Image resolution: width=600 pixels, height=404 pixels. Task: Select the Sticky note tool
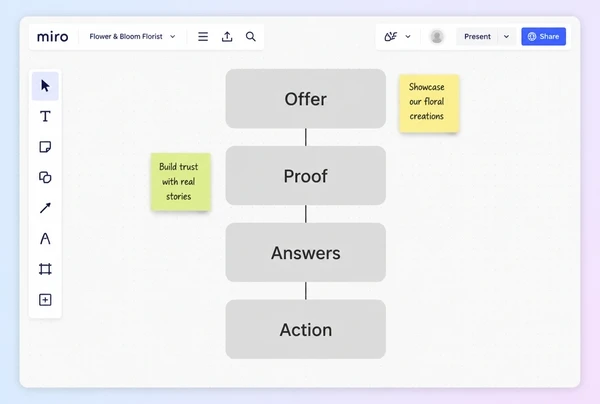point(45,147)
